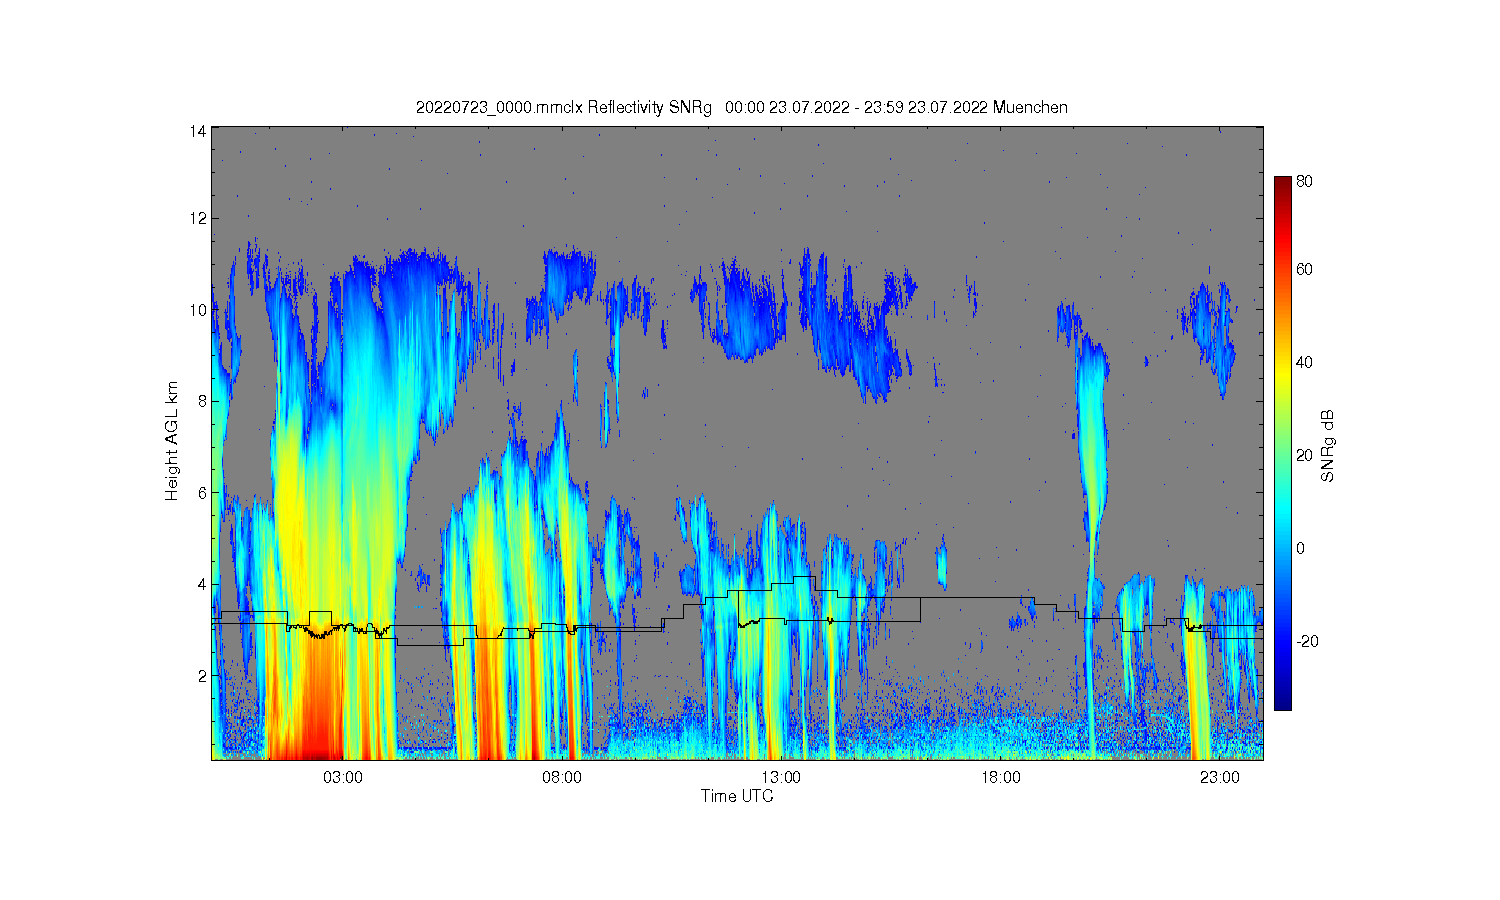Click the colorbar value 0
This screenshot has width=1500, height=900.
pyautogui.click(x=1300, y=549)
